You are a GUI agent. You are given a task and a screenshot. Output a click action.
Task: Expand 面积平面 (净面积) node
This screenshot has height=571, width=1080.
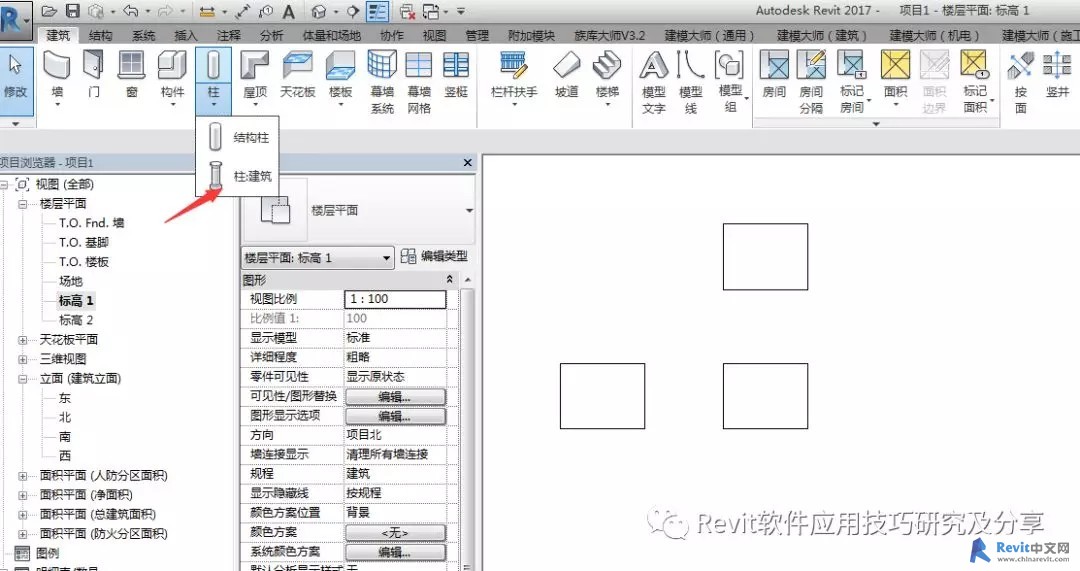tap(23, 495)
